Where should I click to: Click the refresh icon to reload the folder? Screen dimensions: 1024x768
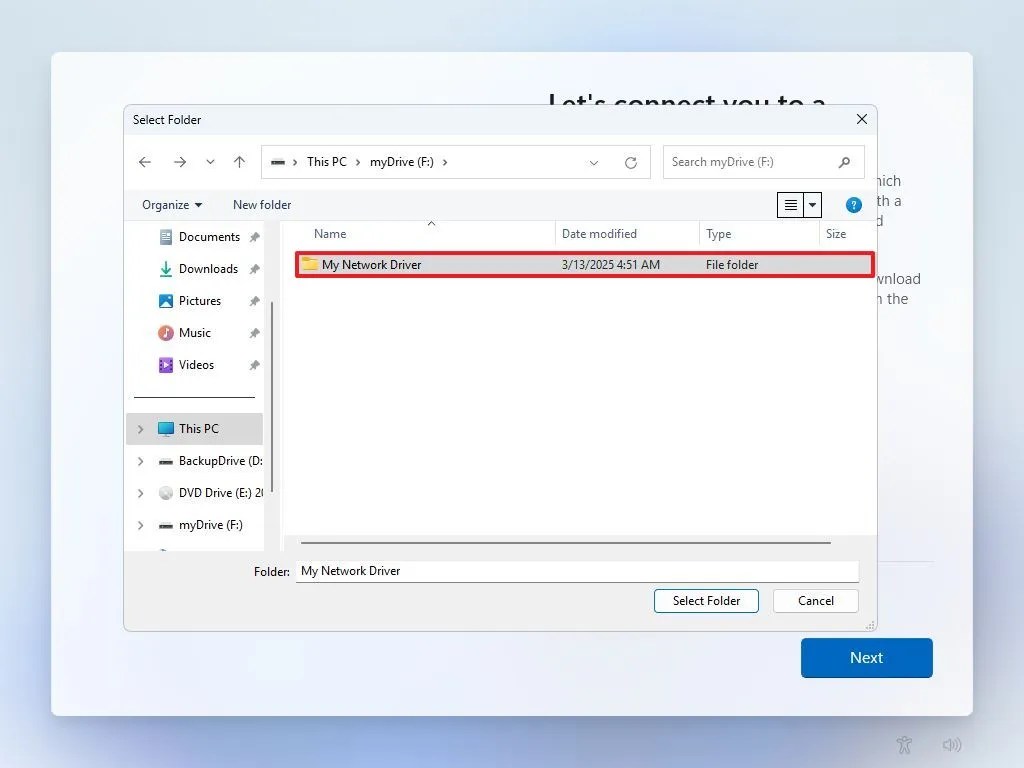coord(630,161)
